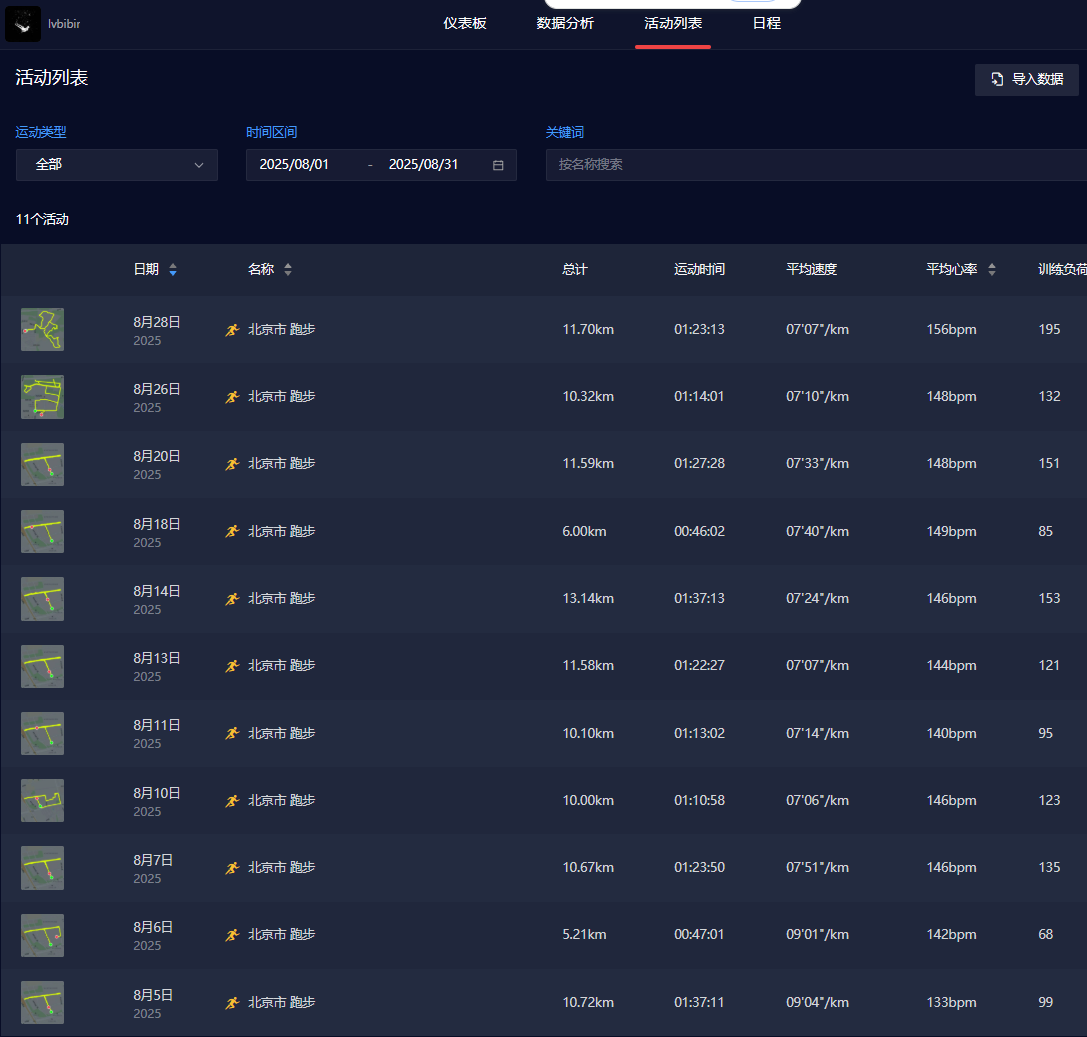Open the 北京市 跑步 activity from 8月20日
This screenshot has width=1087, height=1037.
click(x=282, y=464)
